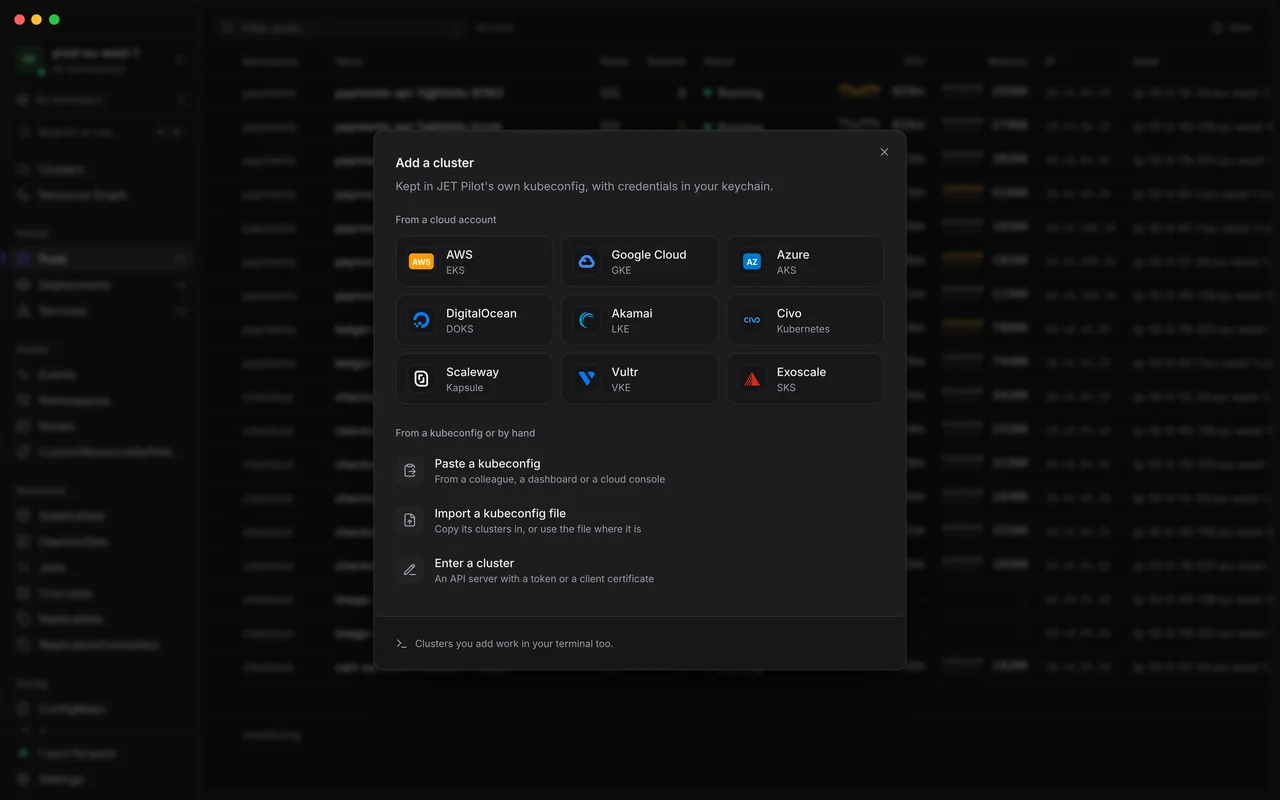Click the 'Add a cluster' dialog title

(435, 163)
